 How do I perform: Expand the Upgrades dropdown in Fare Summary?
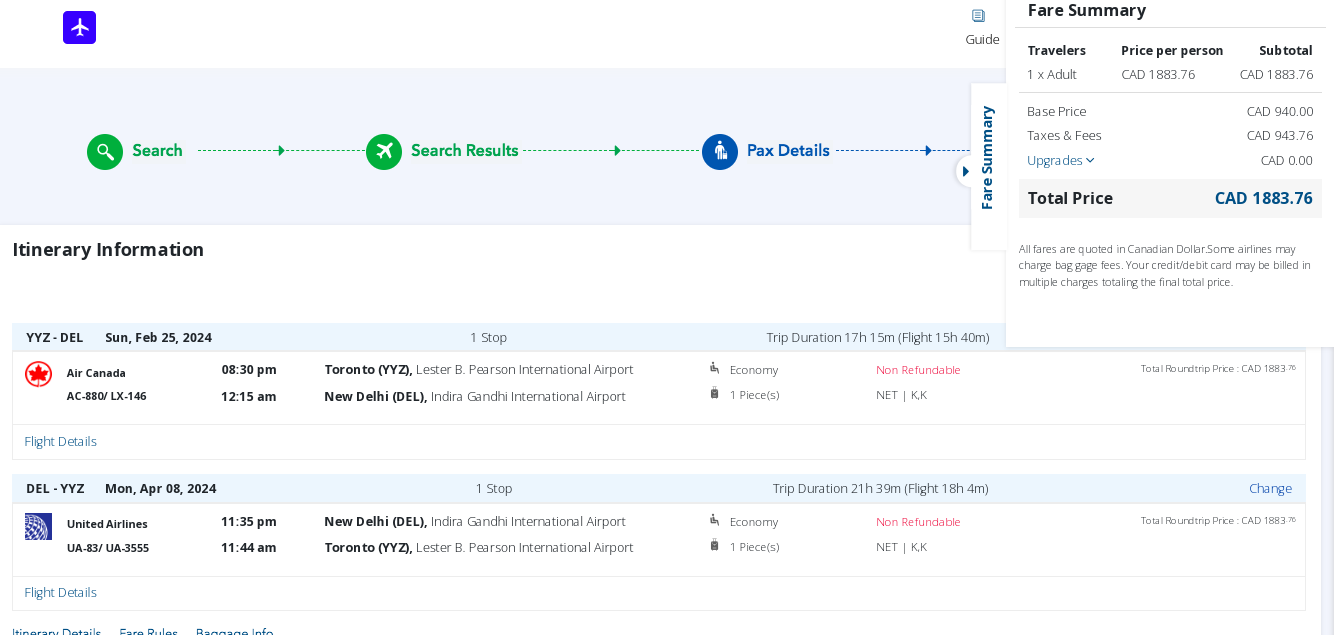point(1060,160)
